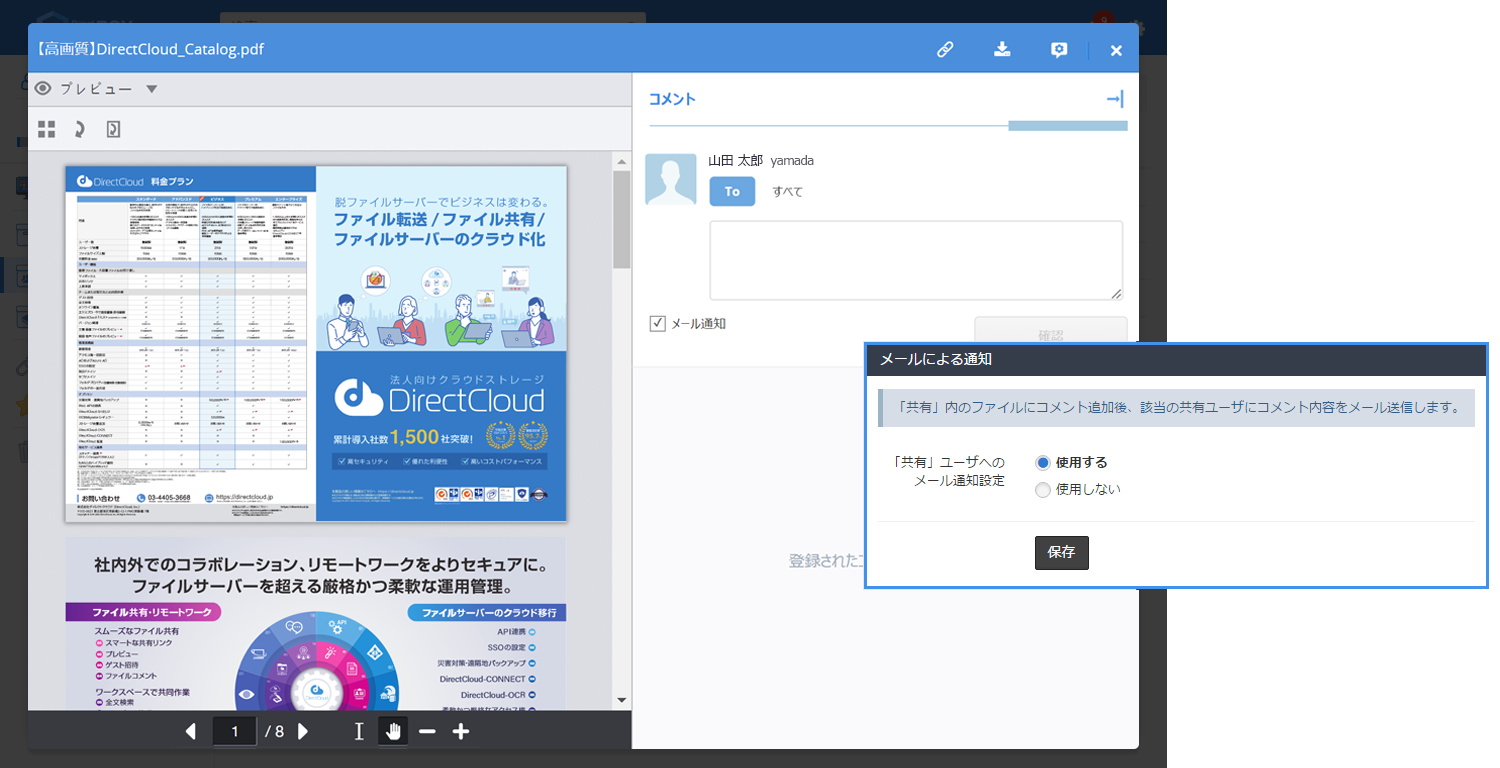Toggle the comment panel speech bubble icon
The image size is (1500, 768).
[1059, 50]
